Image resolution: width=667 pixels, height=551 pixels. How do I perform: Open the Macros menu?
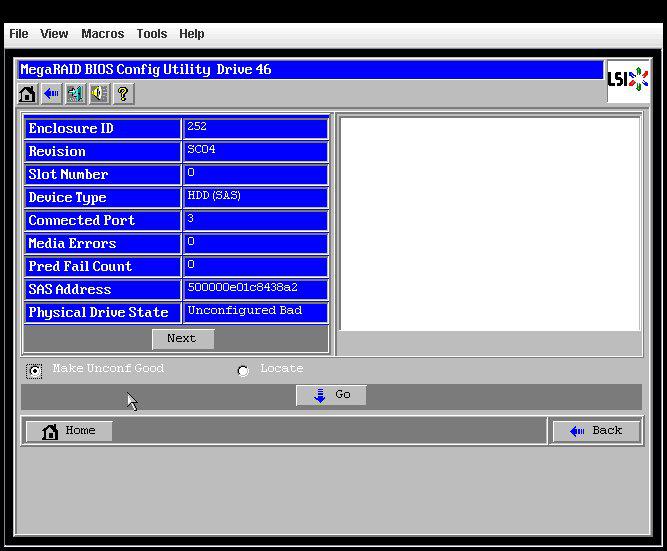point(102,34)
